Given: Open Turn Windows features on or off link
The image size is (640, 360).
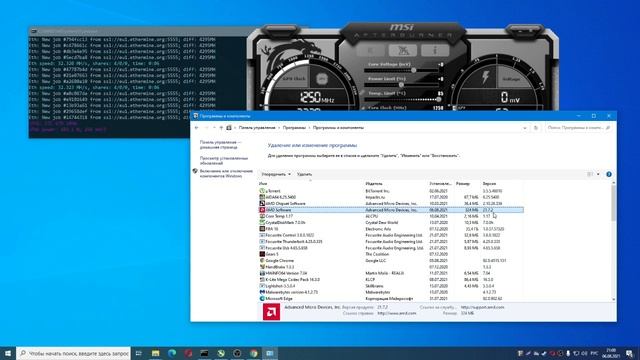Looking at the screenshot, I should click(x=226, y=173).
